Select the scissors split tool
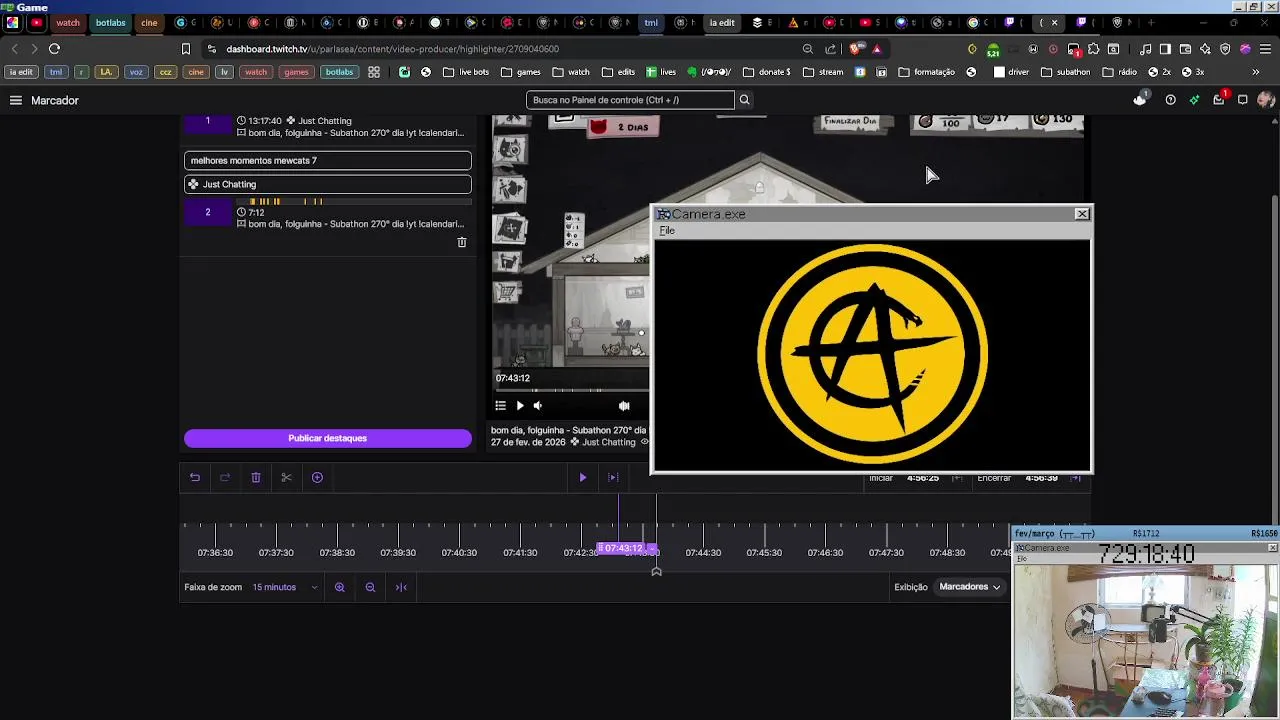 pos(286,478)
